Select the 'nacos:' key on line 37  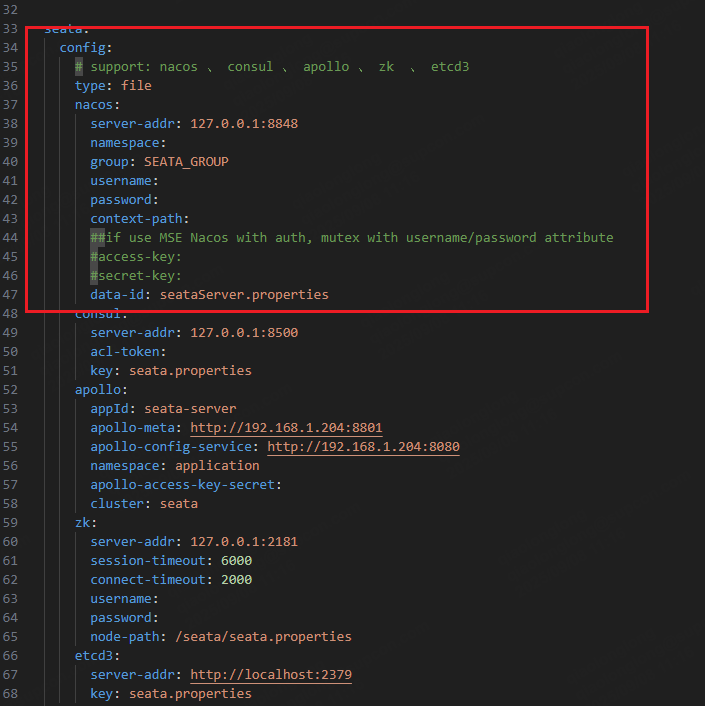[97, 105]
